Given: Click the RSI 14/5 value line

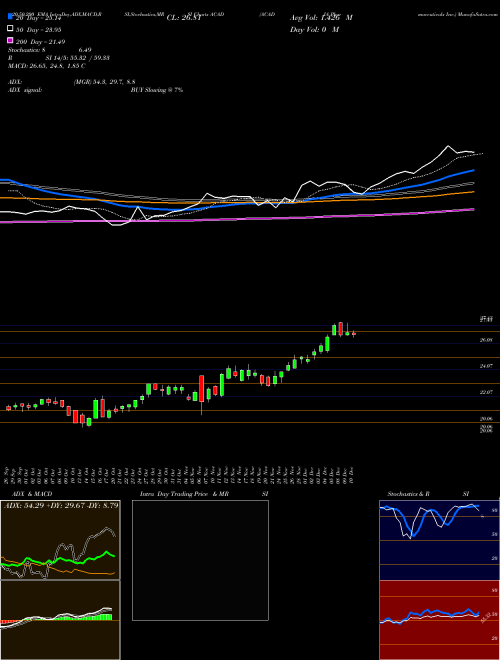Looking at the screenshot, I should [x=59, y=58].
